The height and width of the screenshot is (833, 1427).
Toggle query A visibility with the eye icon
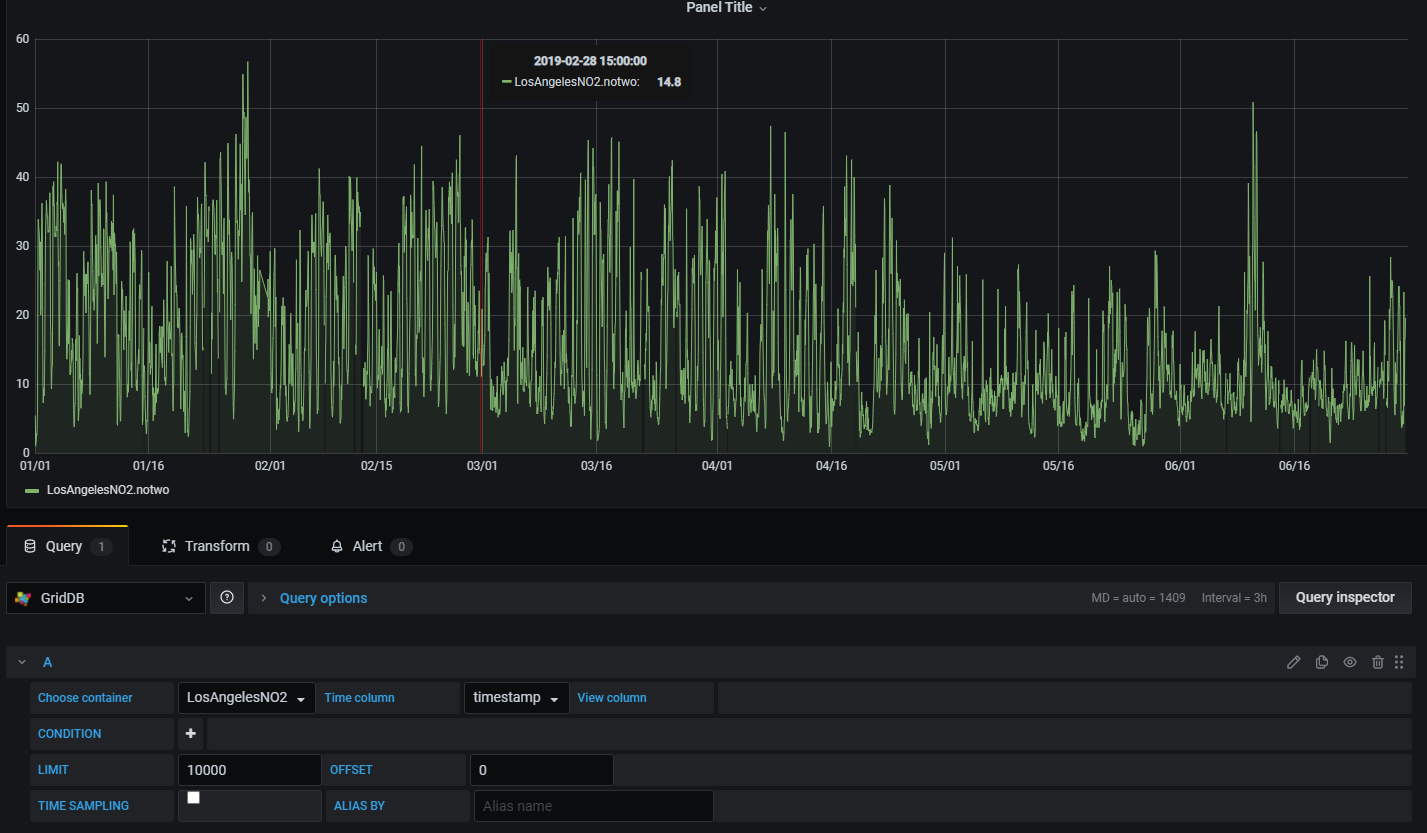1349,662
